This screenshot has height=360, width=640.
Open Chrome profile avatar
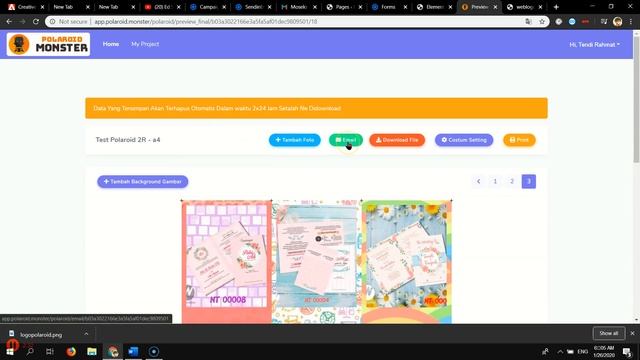pos(618,22)
